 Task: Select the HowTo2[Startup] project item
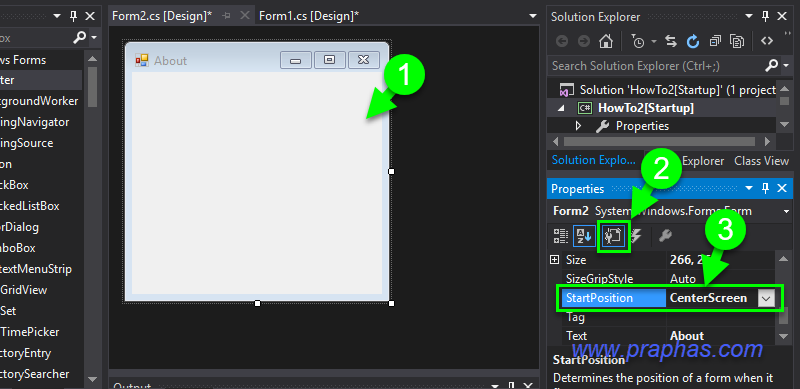pos(645,108)
